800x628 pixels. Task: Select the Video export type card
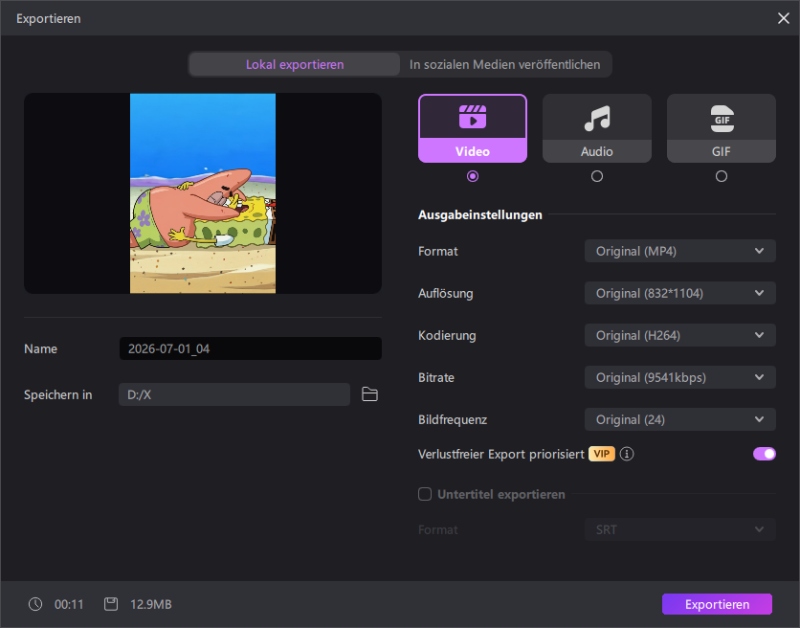[472, 129]
